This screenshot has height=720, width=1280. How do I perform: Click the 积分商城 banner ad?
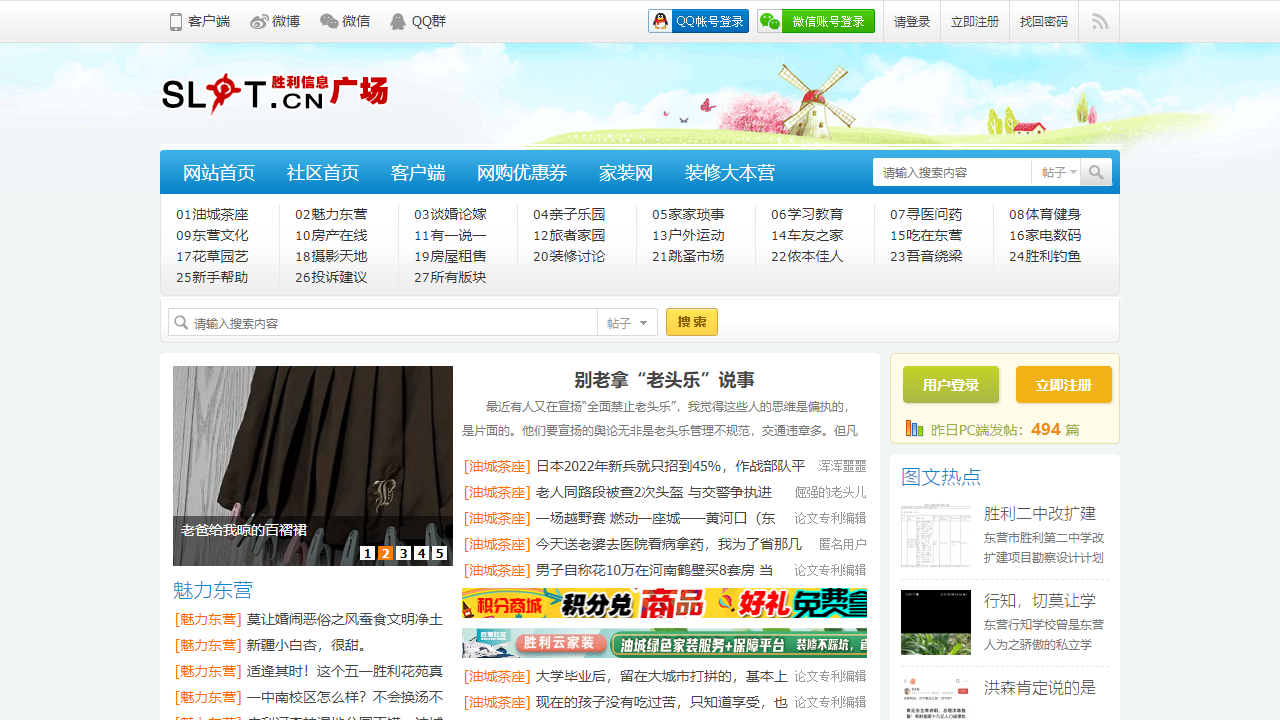coord(664,603)
